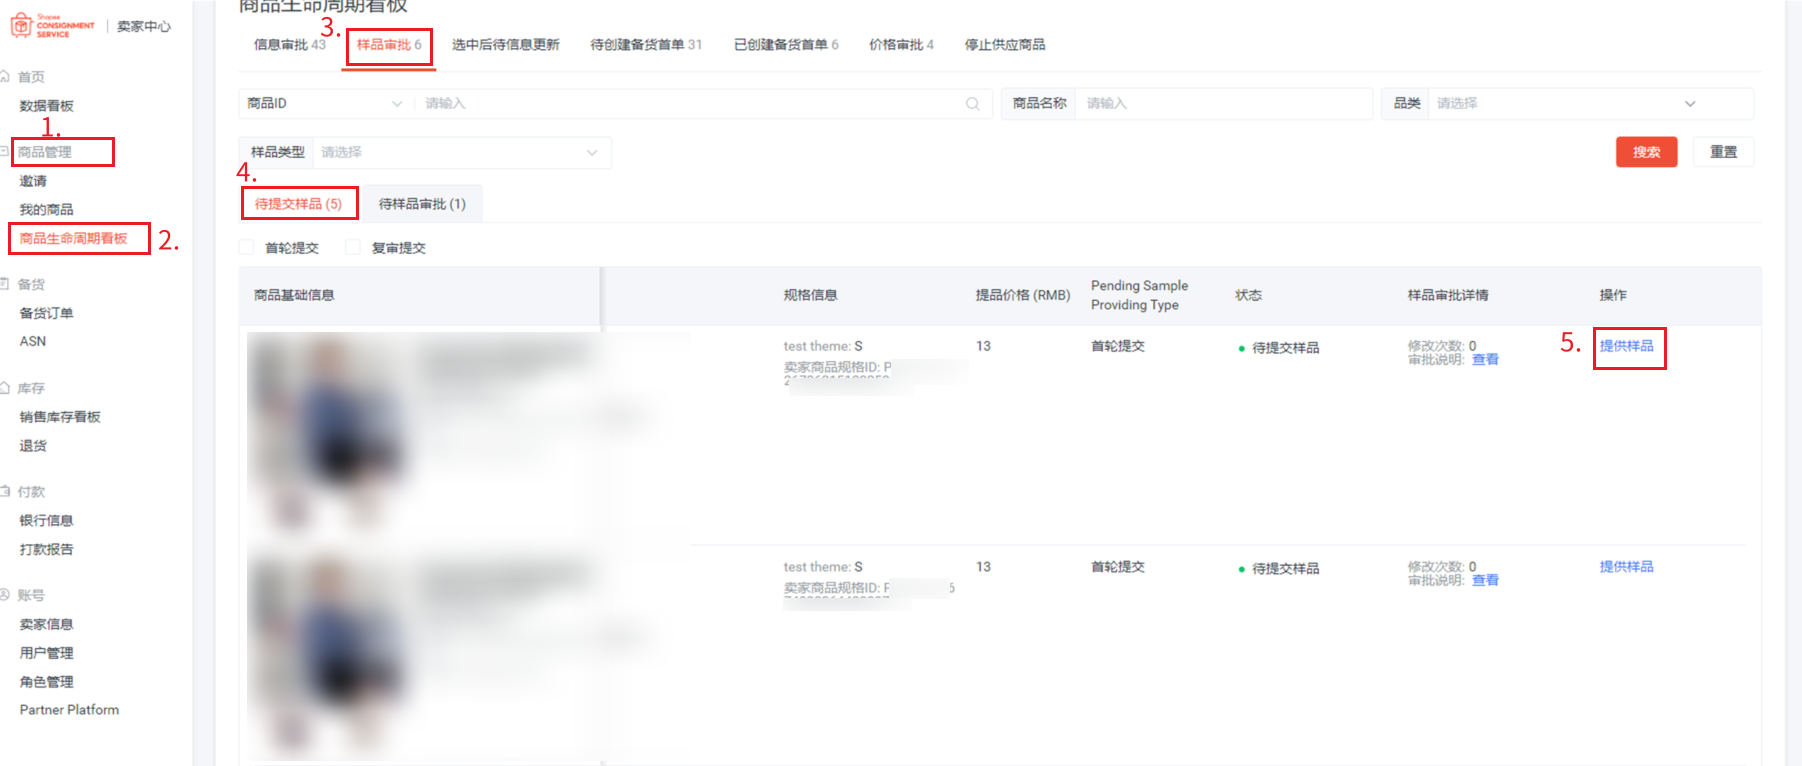Click 提供样品 link in second product row
1802x766 pixels.
[1627, 567]
